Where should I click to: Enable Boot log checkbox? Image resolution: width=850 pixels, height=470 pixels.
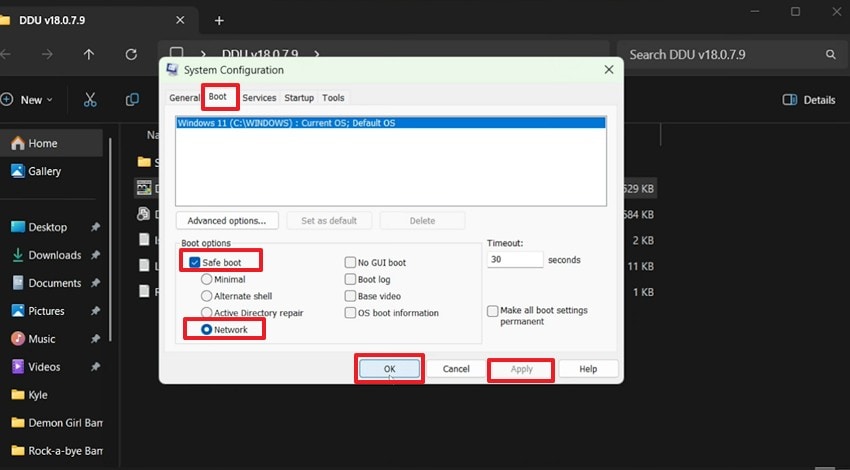(x=350, y=279)
